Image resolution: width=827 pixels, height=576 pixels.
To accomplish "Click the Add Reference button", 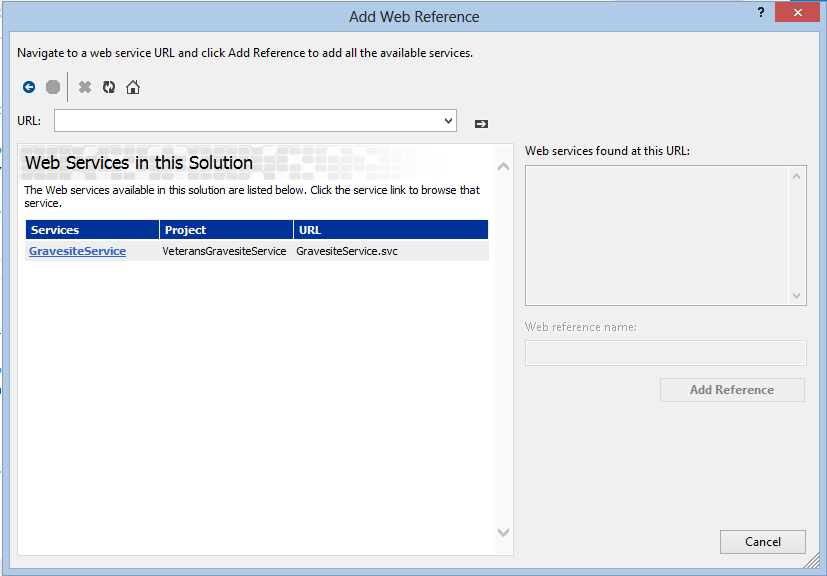I will [731, 389].
